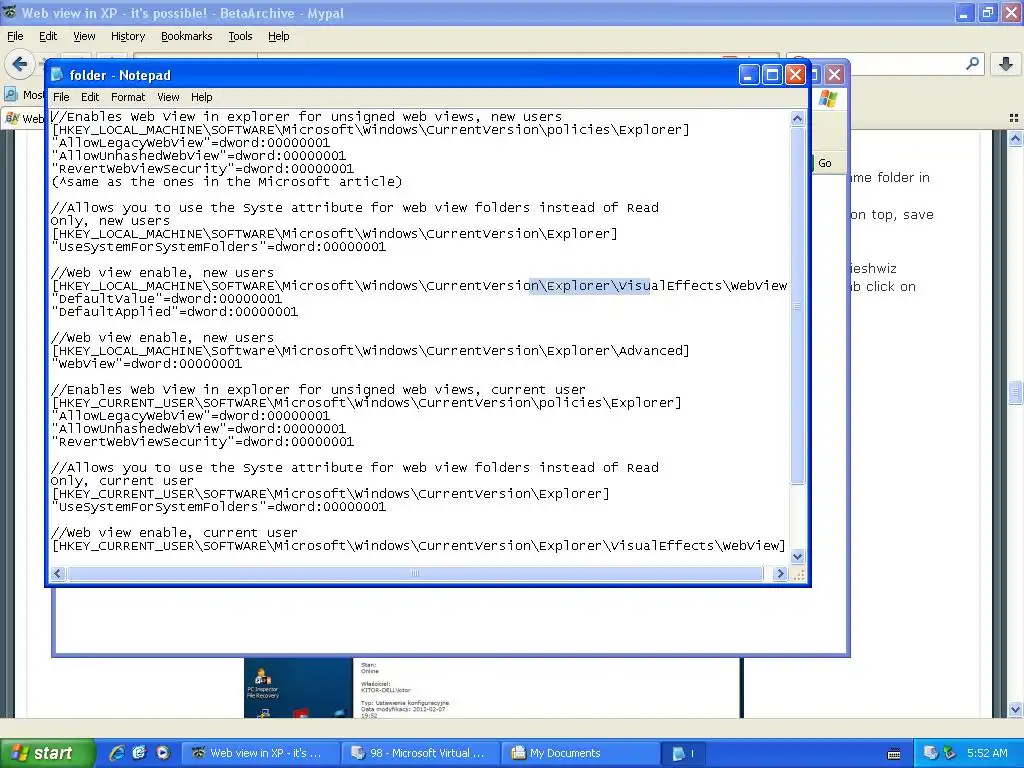This screenshot has width=1024, height=768.
Task: Close the Explorer window behind Notepad
Action: click(x=834, y=74)
